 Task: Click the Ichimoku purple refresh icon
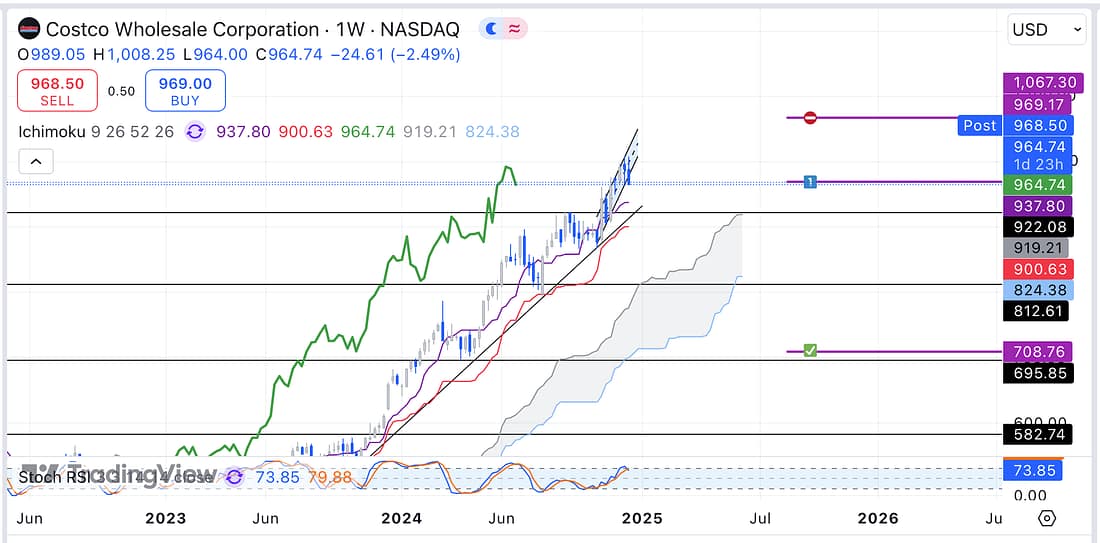[x=195, y=132]
